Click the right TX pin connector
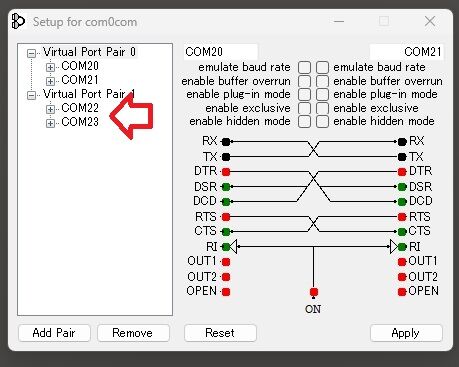 pyautogui.click(x=402, y=157)
